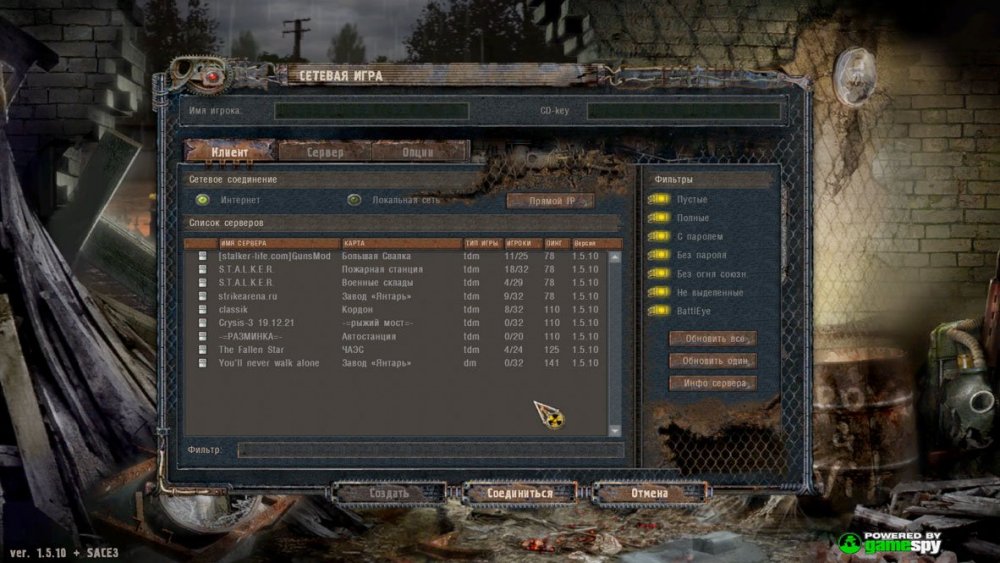The height and width of the screenshot is (563, 1000).
Task: Select the classik server
Action: 395,309
